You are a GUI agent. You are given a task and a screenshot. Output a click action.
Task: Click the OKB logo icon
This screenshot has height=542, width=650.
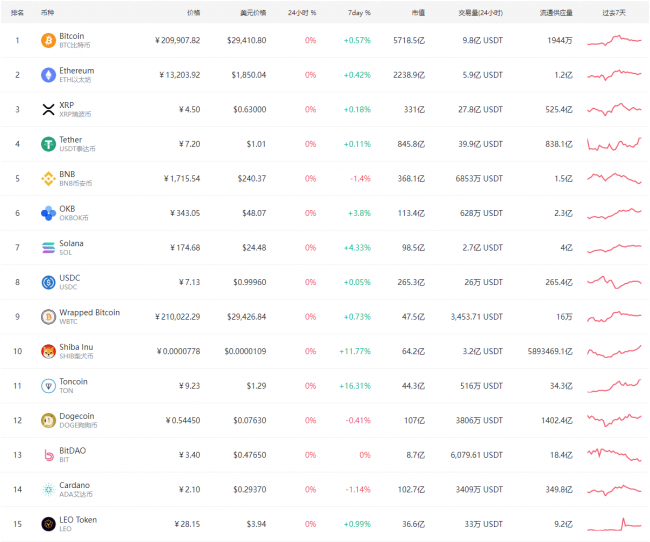(49, 213)
